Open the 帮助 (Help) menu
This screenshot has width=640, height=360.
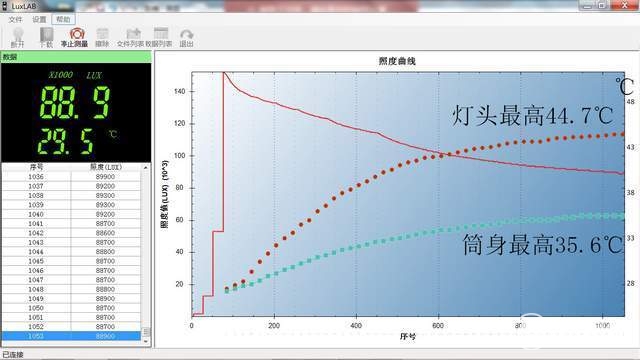point(63,19)
